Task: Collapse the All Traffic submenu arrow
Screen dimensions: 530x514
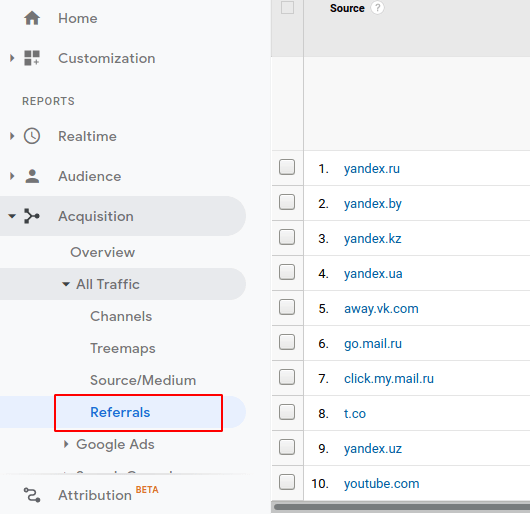Action: pos(66,284)
